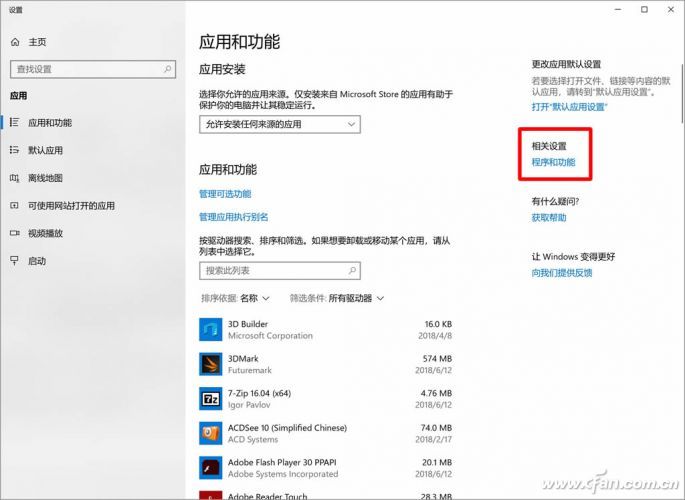Select the 默认应用 sidebar icon
The height and width of the screenshot is (500, 685).
pyautogui.click(x=14, y=150)
